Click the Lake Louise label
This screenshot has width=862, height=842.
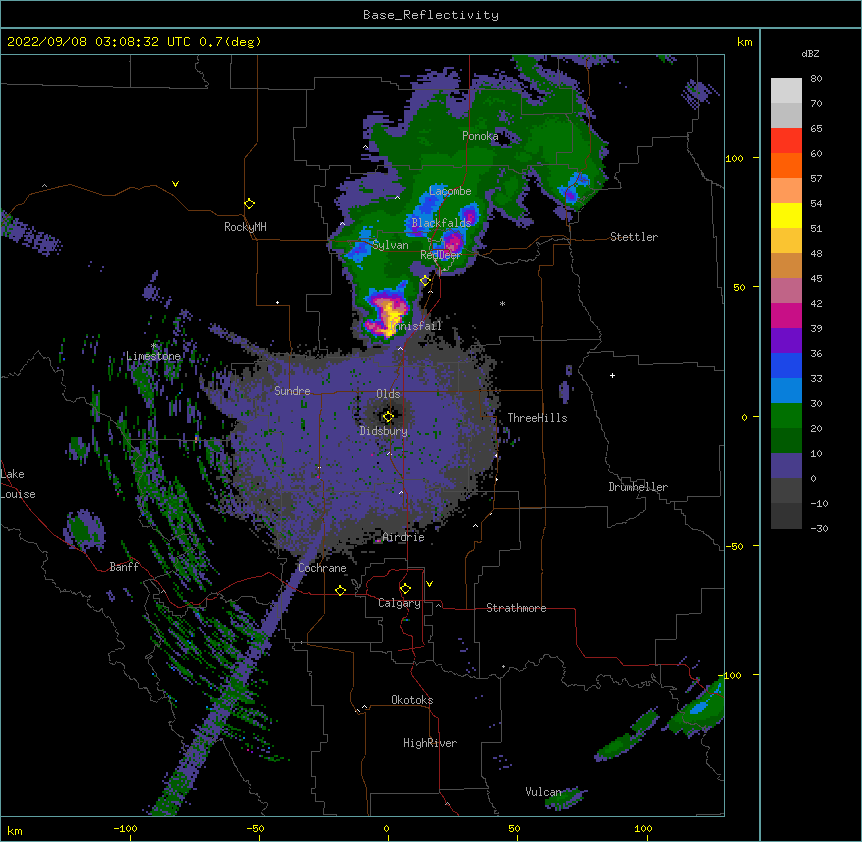(18, 484)
